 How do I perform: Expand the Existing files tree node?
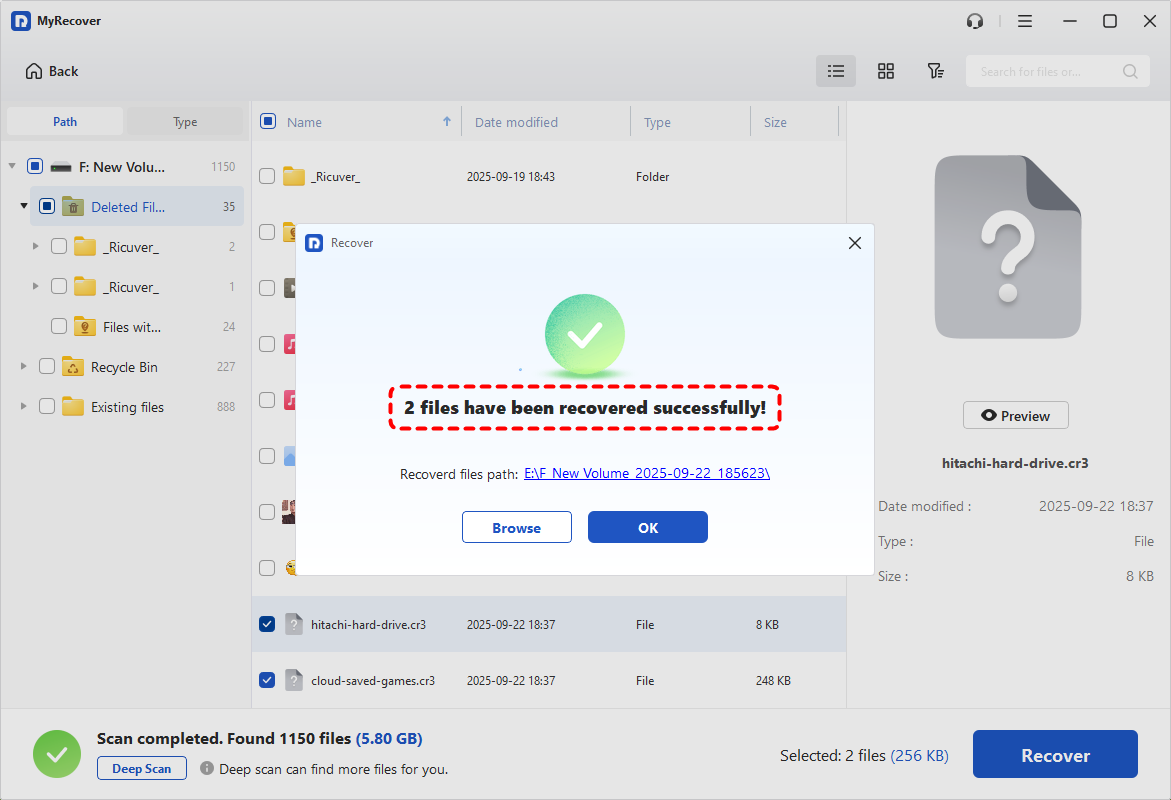[x=24, y=407]
